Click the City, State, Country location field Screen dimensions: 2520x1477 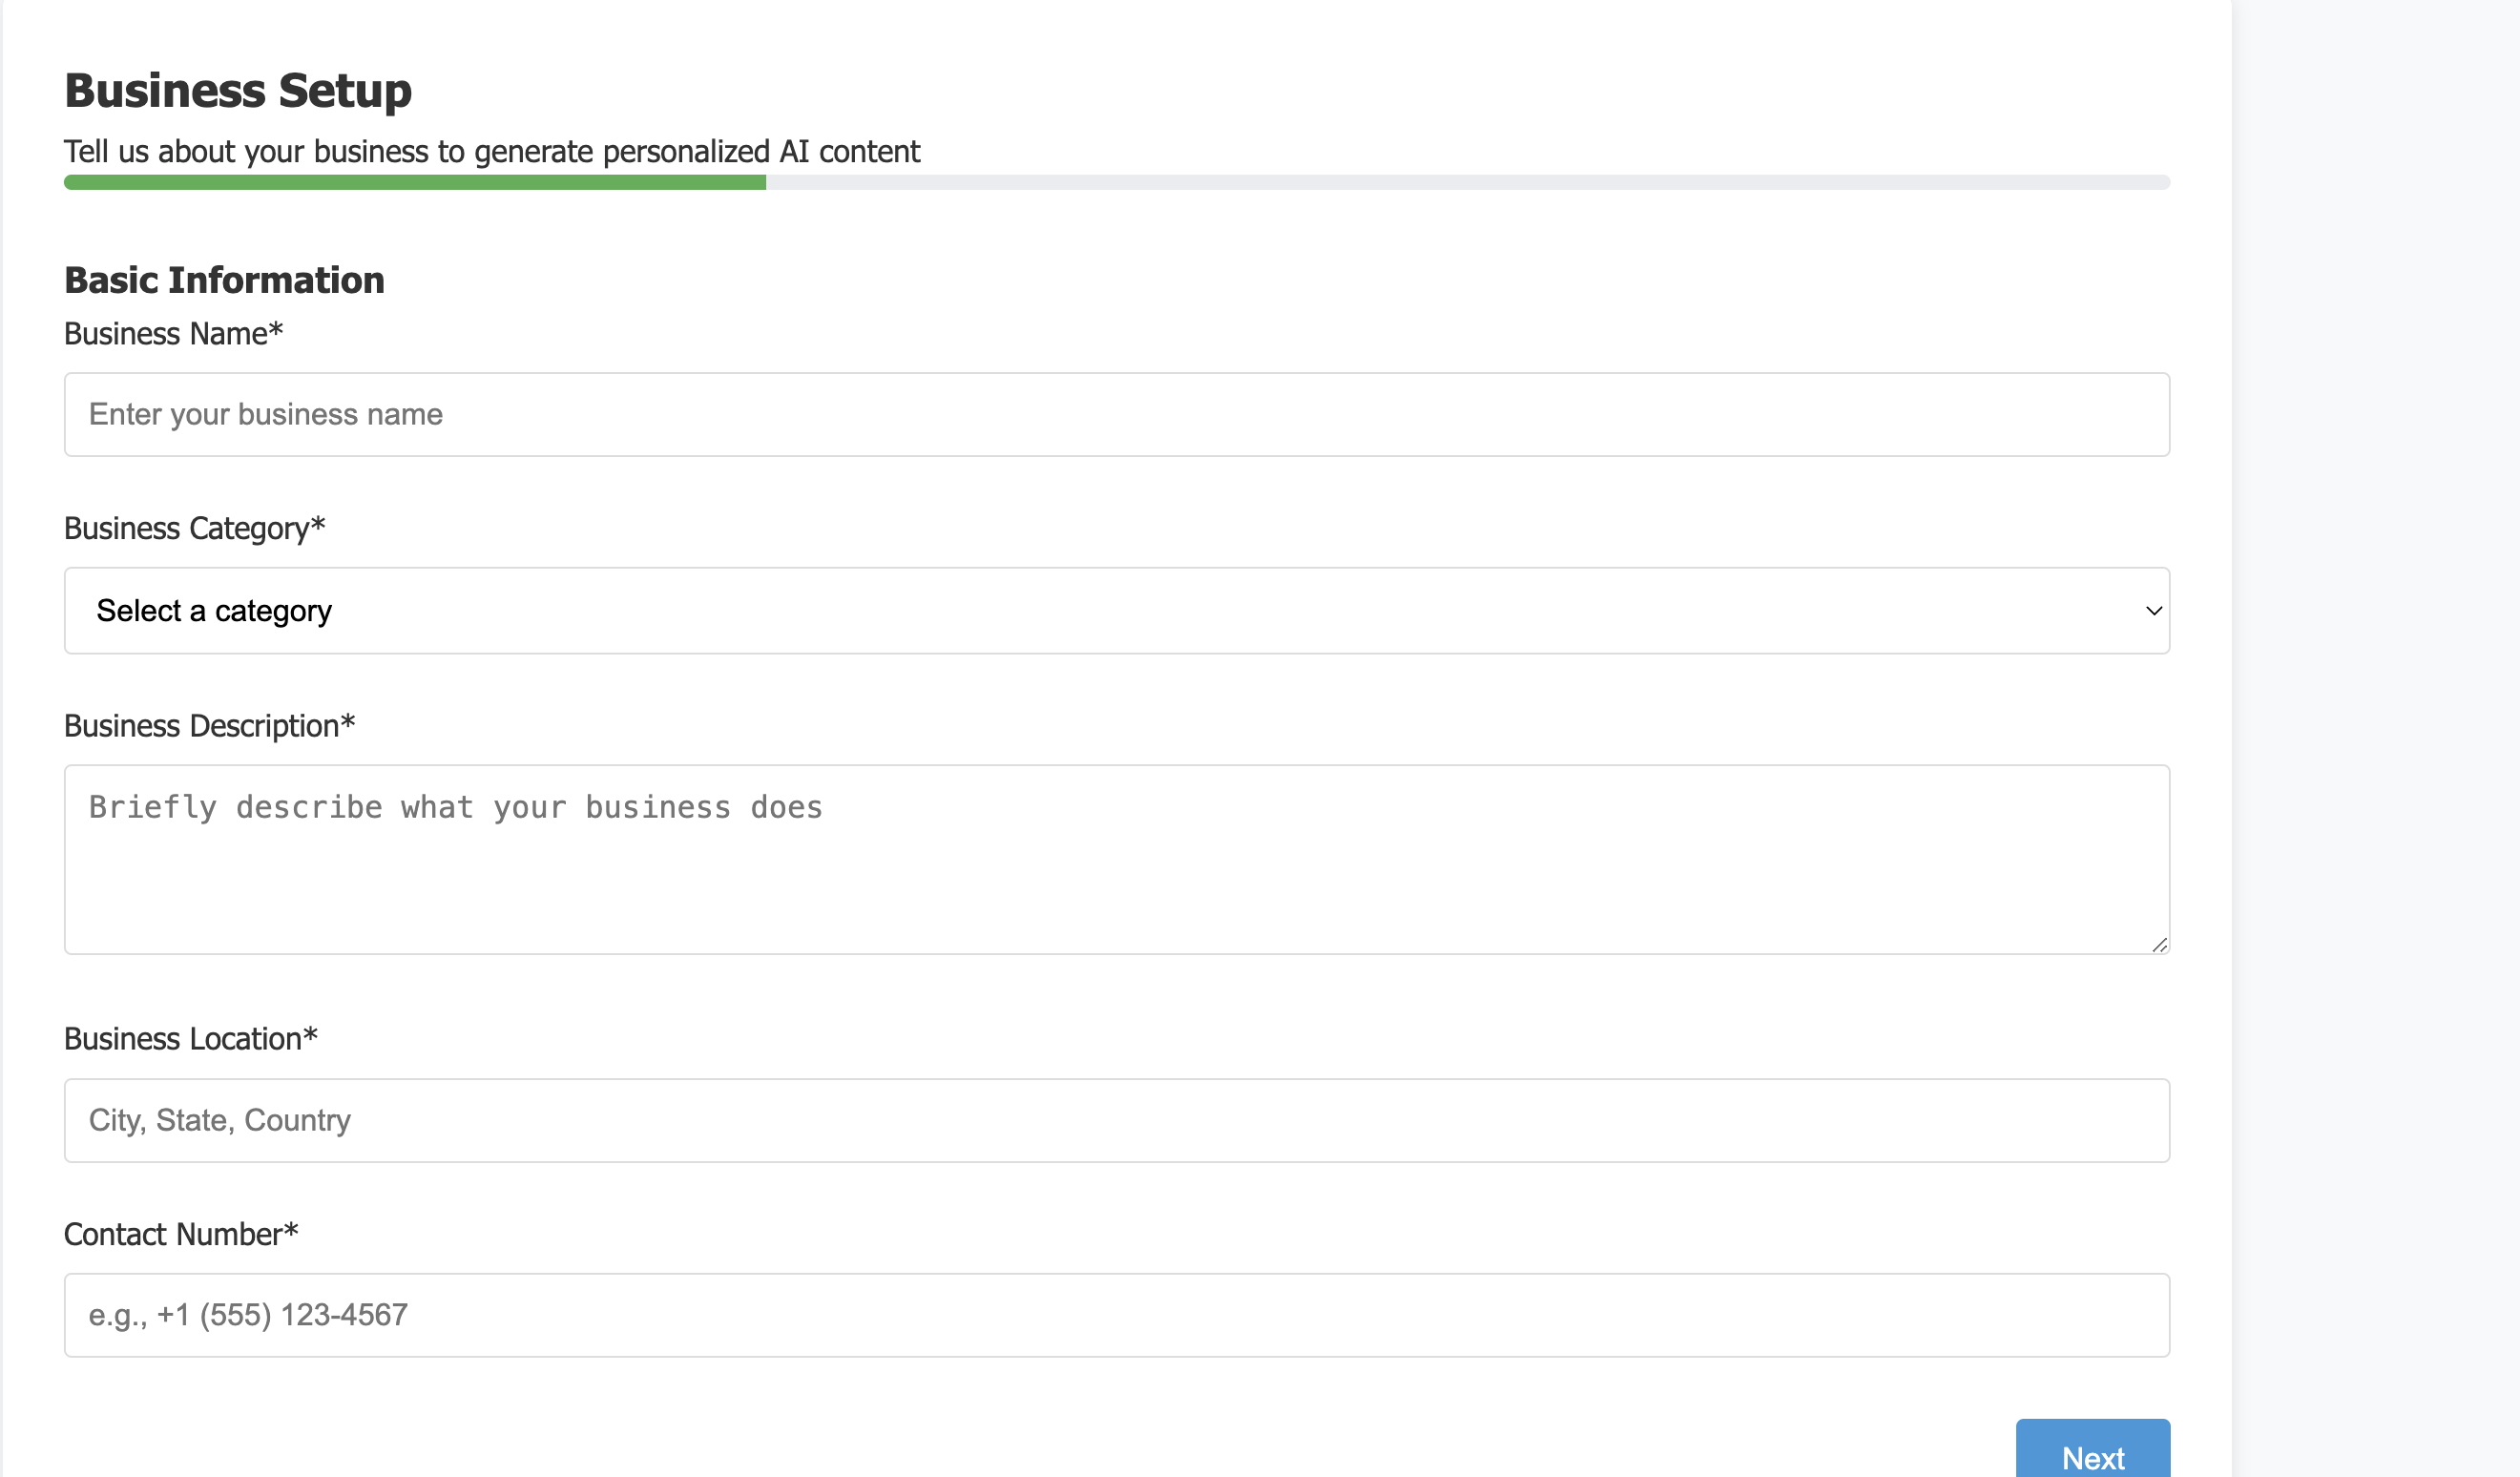click(1116, 1120)
